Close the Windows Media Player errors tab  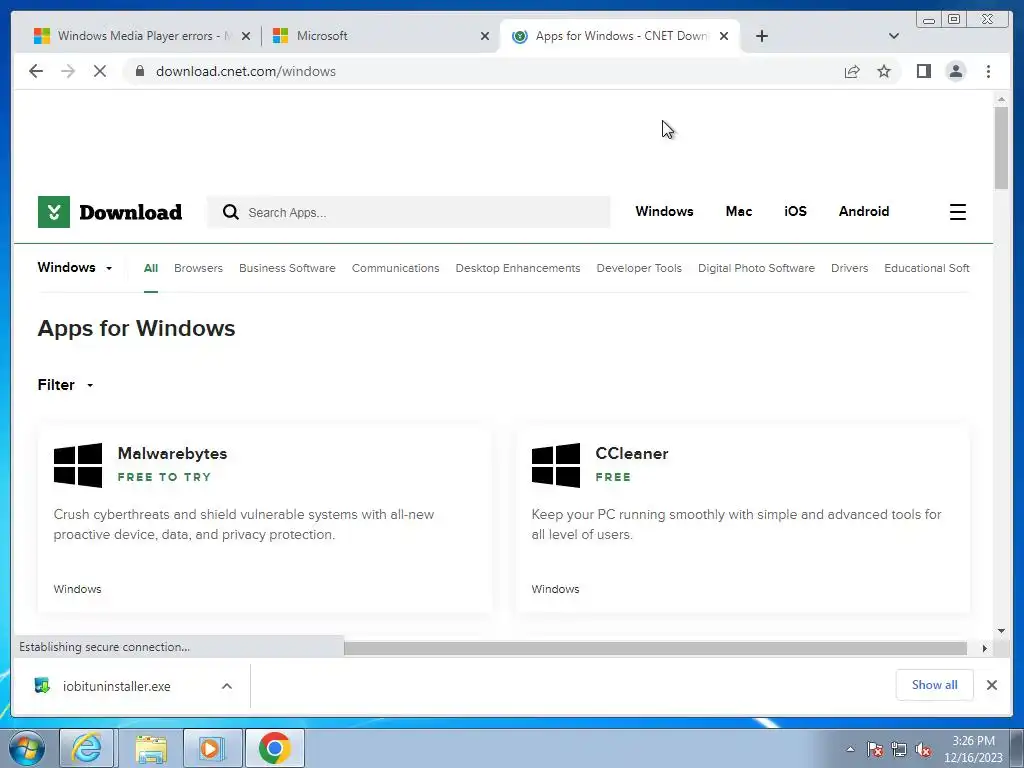pos(246,36)
